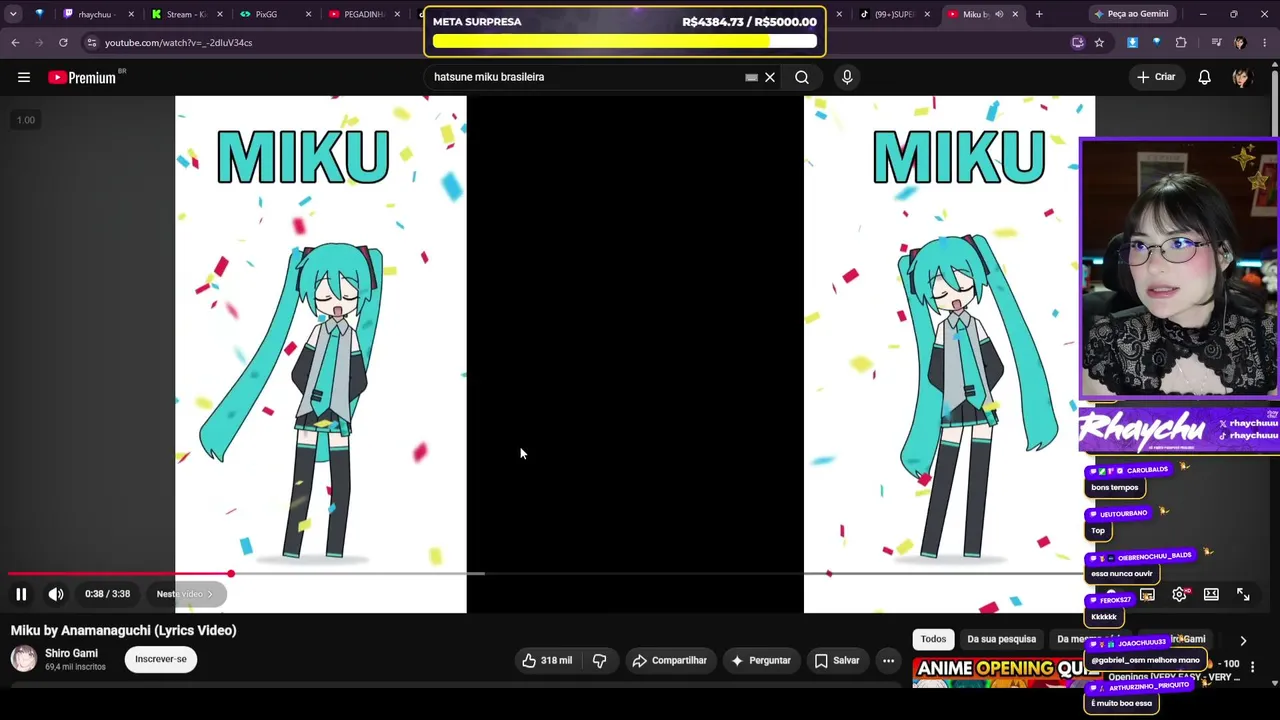Viewport: 1280px width, 720px height.
Task: View site information icon in address bar
Action: pyautogui.click(x=92, y=42)
